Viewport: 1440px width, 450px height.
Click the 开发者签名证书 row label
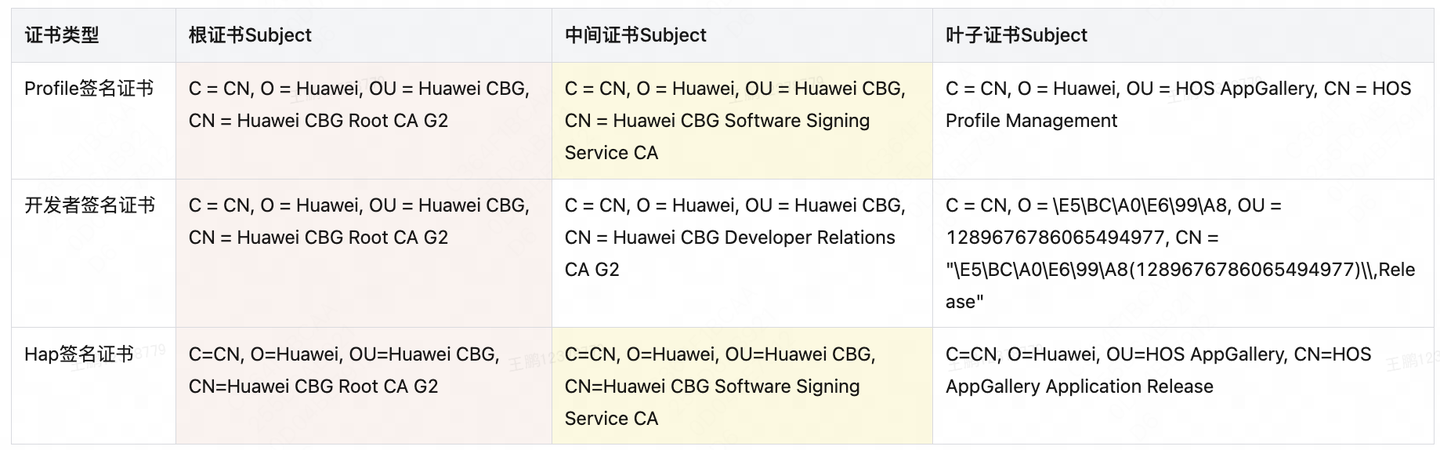click(90, 205)
